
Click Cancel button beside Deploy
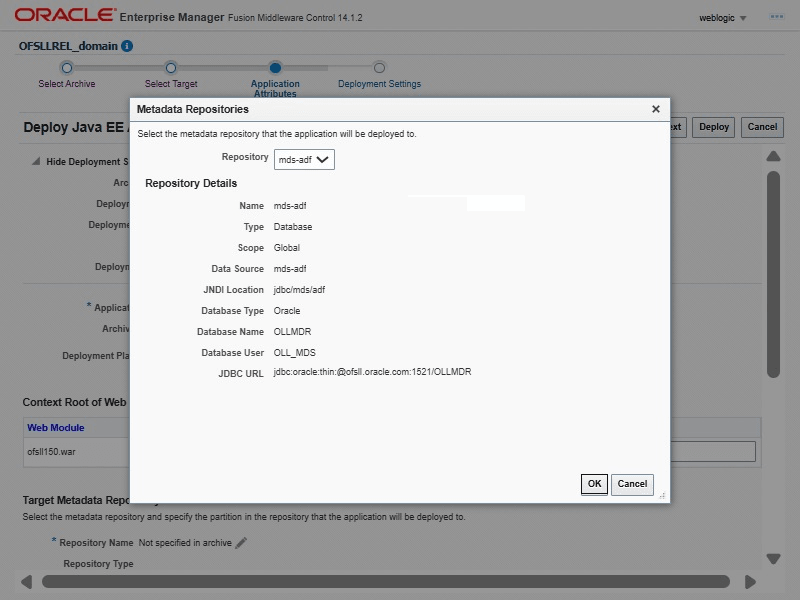(x=762, y=127)
